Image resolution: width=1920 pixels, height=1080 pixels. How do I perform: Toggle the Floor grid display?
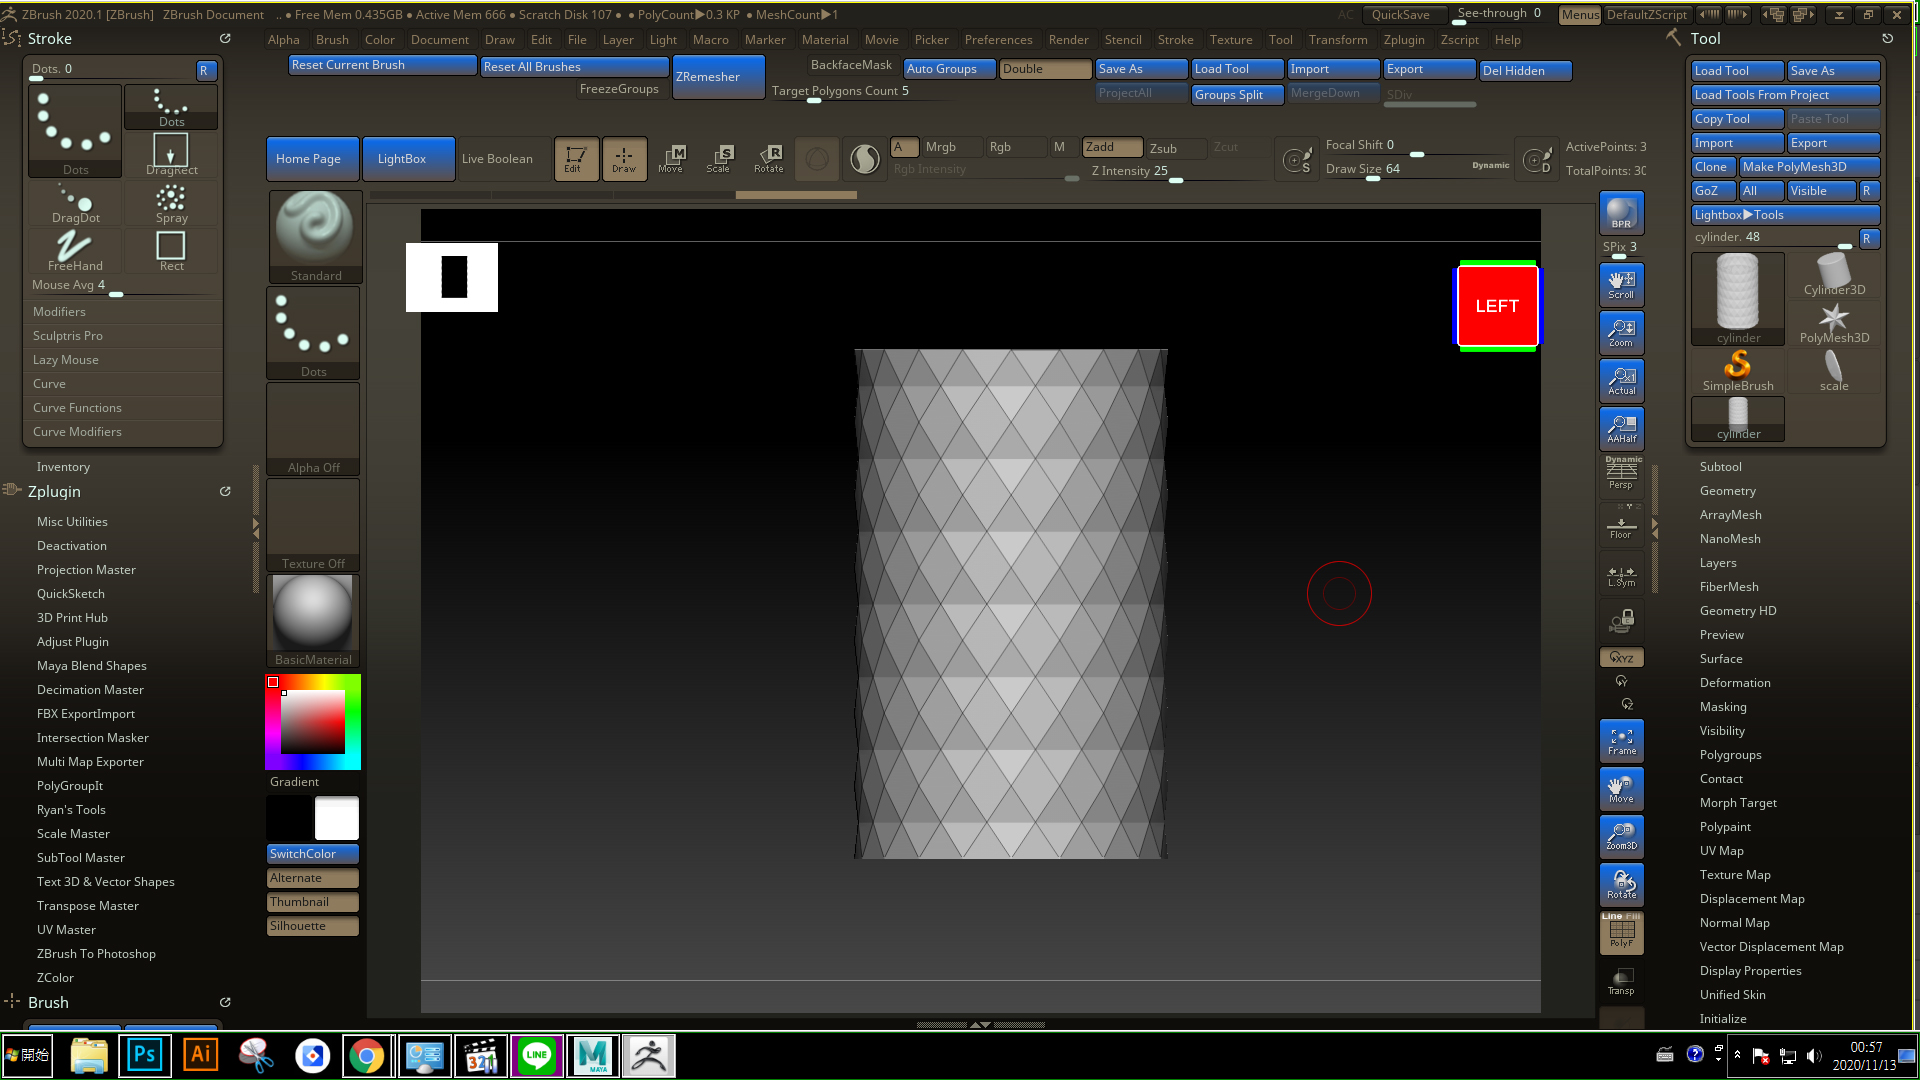point(1621,525)
